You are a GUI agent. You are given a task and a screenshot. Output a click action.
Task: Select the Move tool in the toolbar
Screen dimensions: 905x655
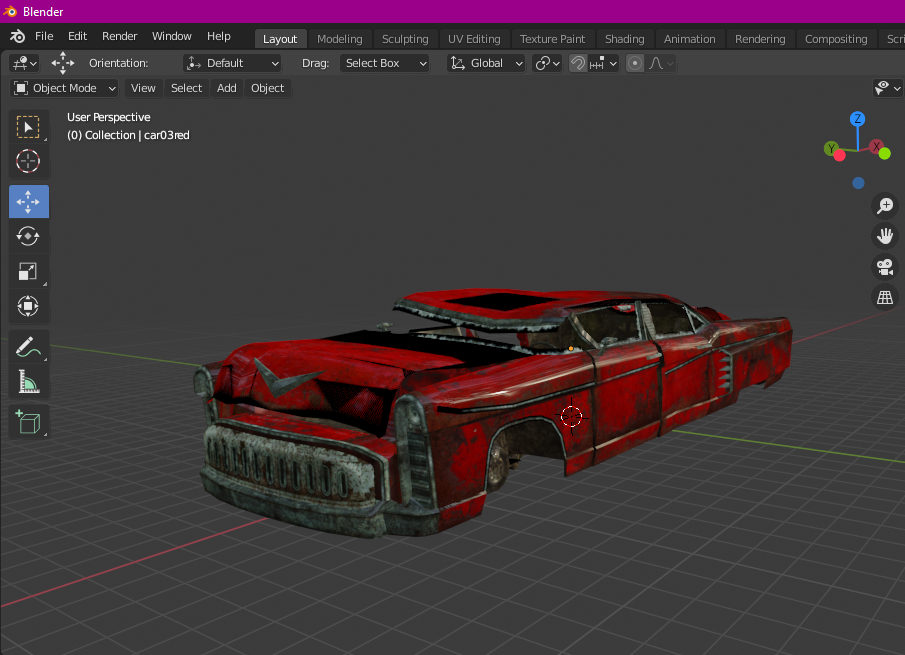click(28, 201)
